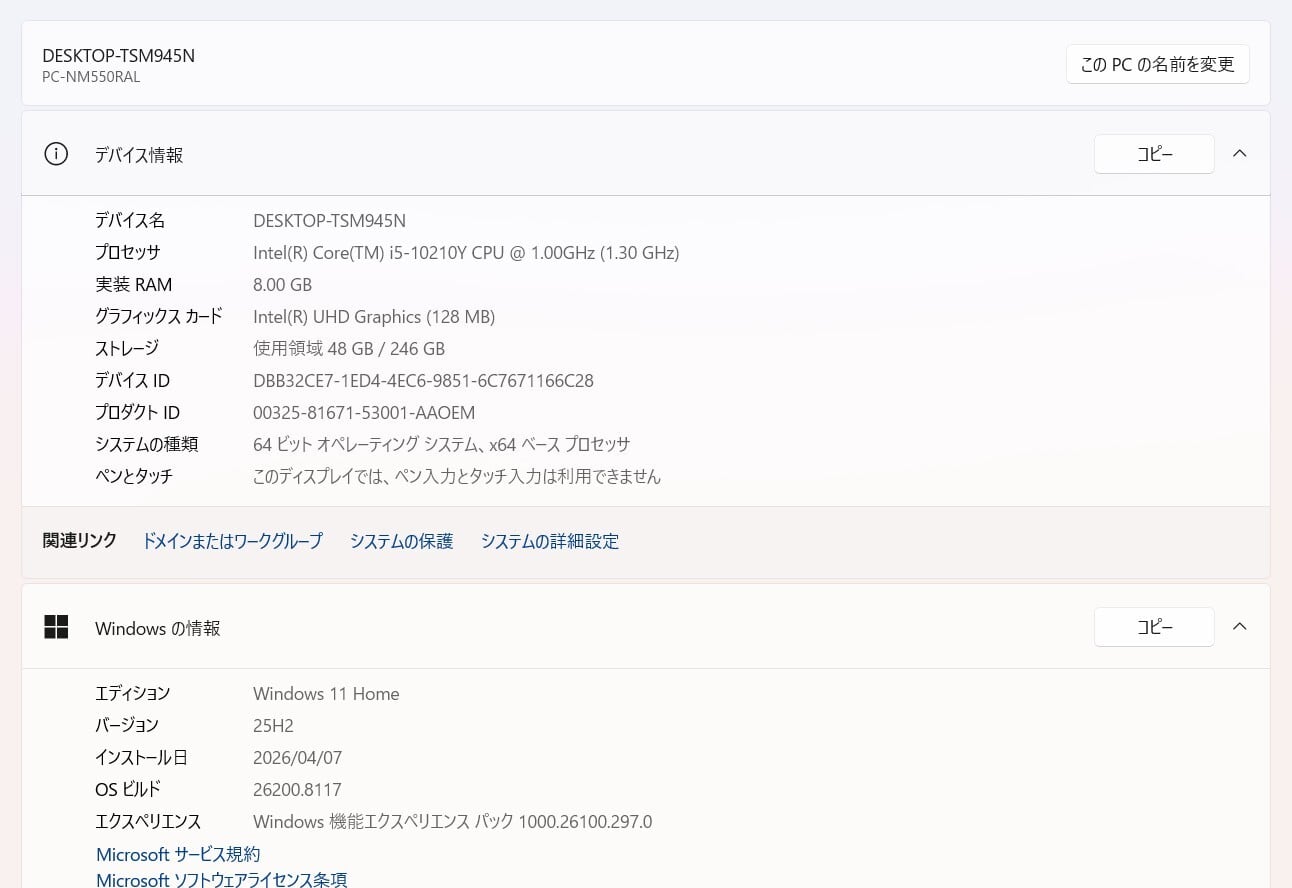
Task: Select the デバイス名 value DESKTOP-TSM945N
Action: [330, 221]
